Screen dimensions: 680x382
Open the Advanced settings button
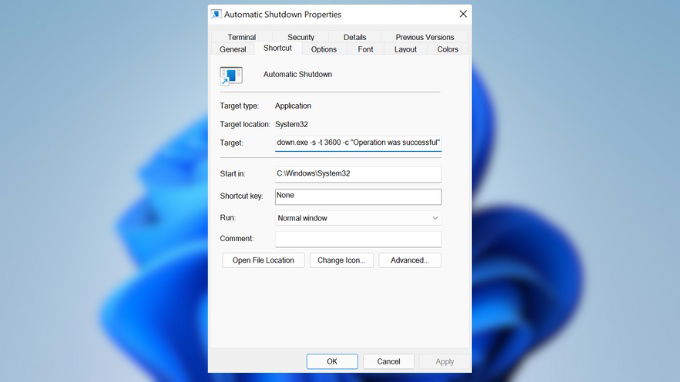point(410,260)
